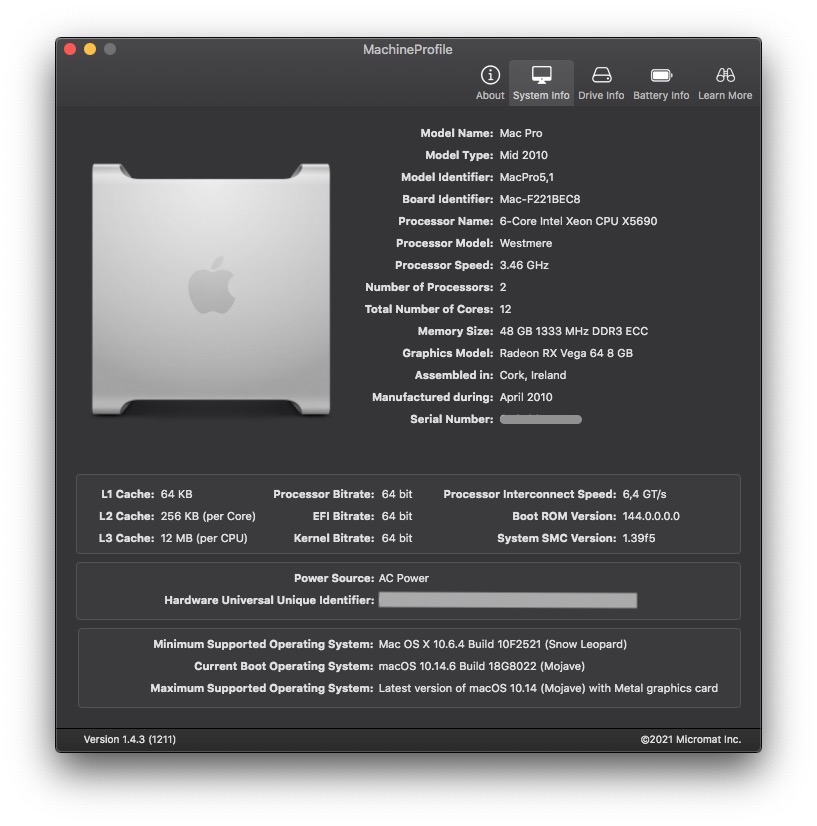Click 'Radeon RX Vega 64 8 GB' graphics value
Viewport: 817px width, 826px height.
click(566, 353)
